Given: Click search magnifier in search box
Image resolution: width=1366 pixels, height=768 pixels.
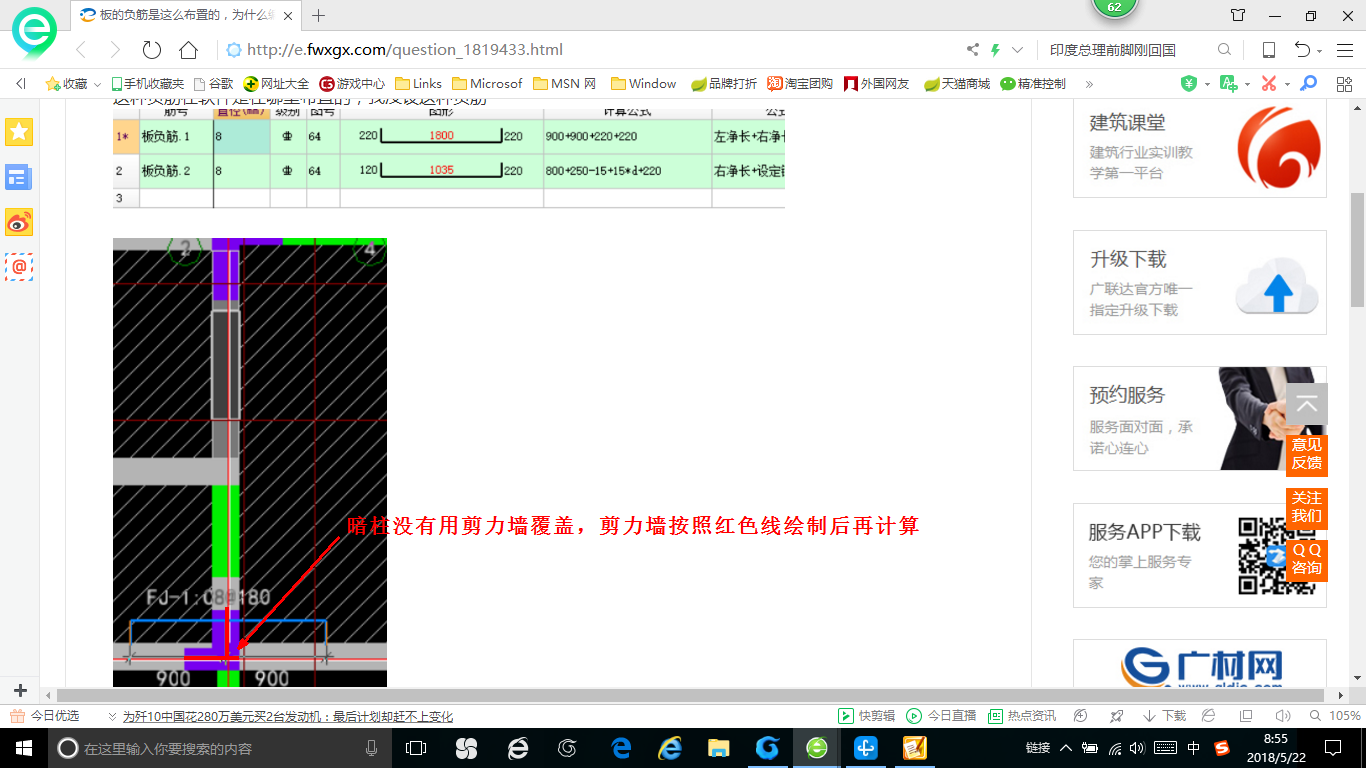Looking at the screenshot, I should (1224, 50).
